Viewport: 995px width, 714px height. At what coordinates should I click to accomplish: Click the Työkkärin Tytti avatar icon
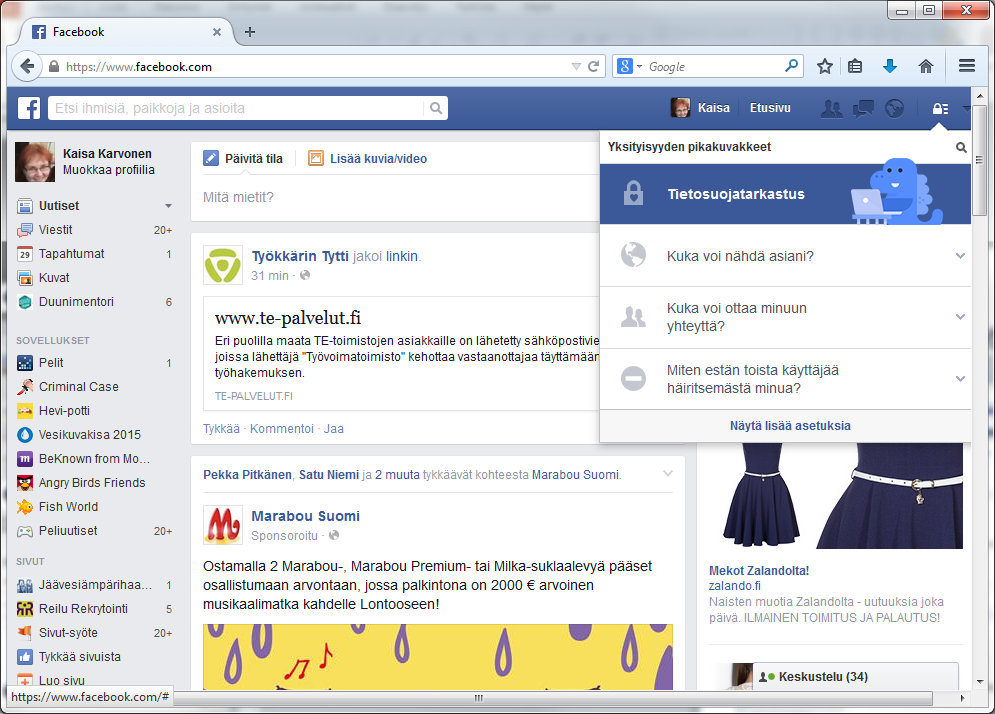[222, 265]
